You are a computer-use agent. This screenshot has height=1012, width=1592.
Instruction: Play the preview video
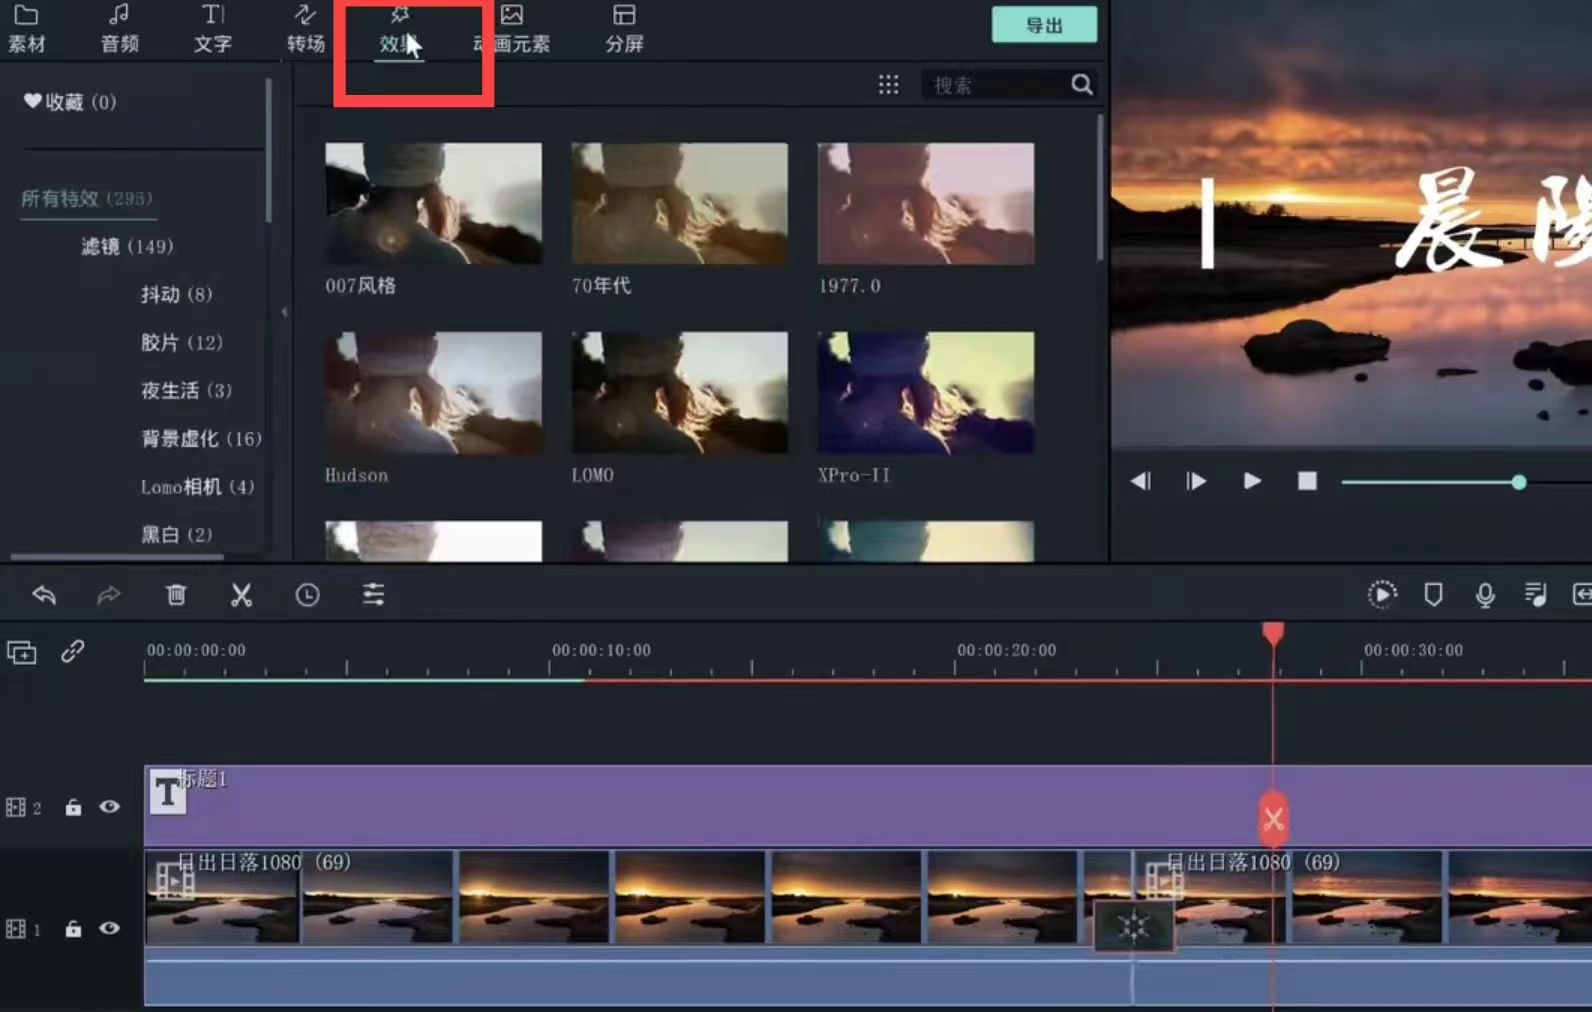click(1251, 481)
